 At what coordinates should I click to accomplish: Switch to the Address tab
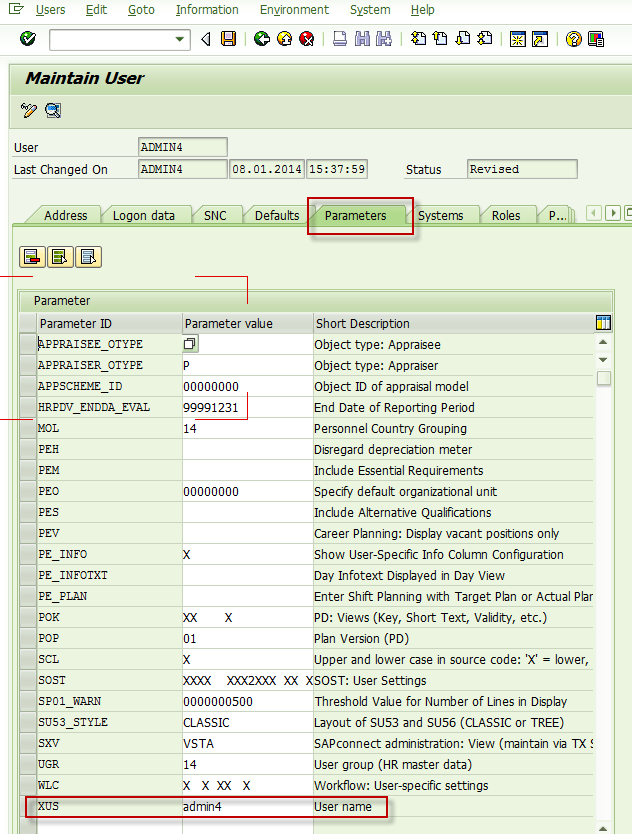click(x=65, y=215)
